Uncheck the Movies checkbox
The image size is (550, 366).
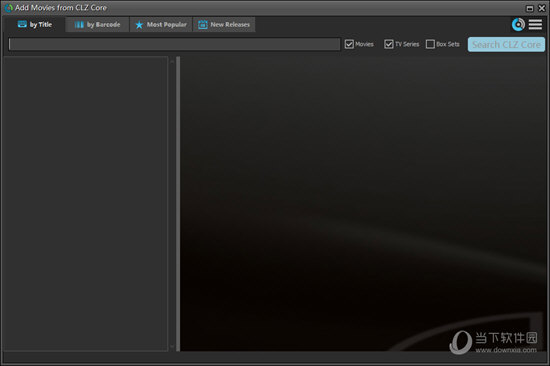(349, 44)
